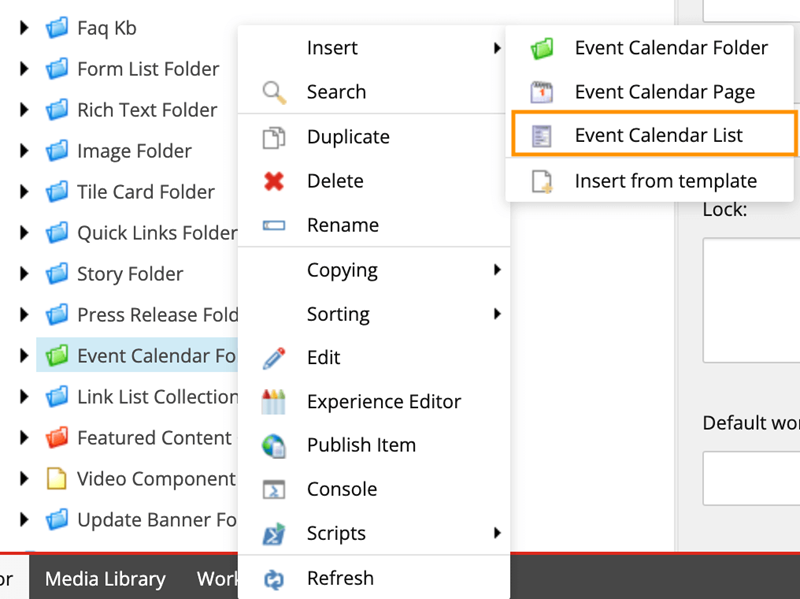Click the Event Calendar Page icon
Image resolution: width=800 pixels, height=599 pixels.
(x=541, y=92)
